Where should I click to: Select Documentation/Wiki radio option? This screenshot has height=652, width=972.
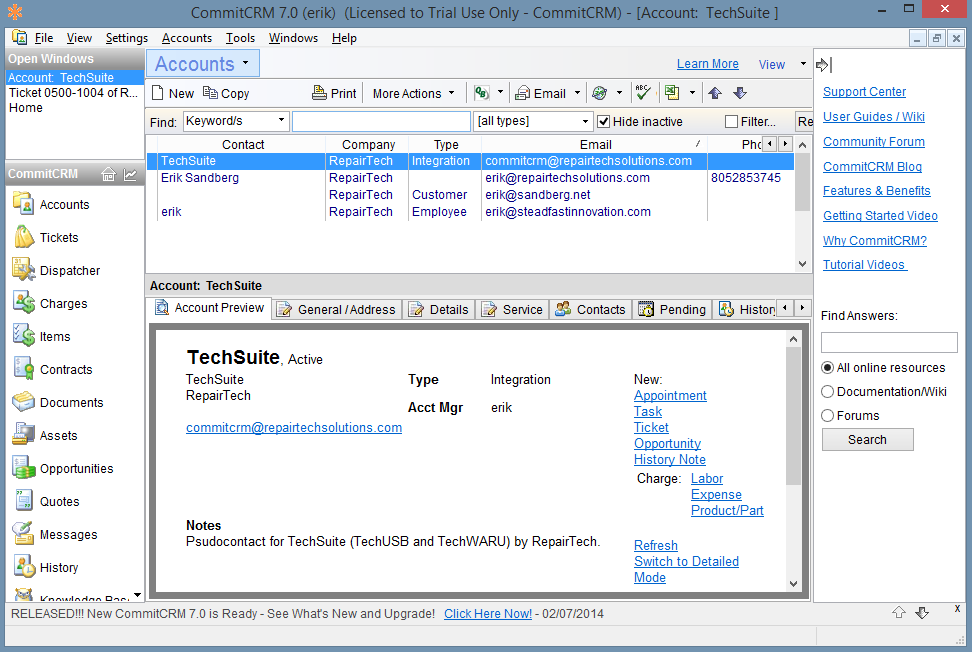pos(828,392)
